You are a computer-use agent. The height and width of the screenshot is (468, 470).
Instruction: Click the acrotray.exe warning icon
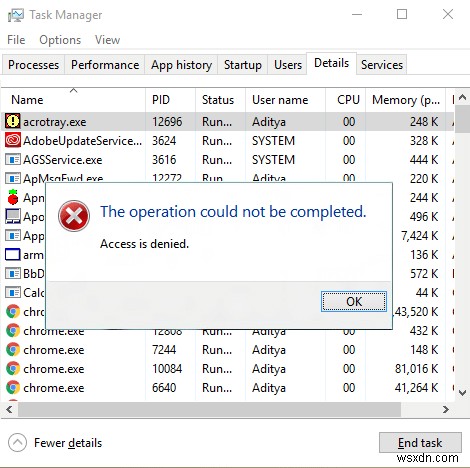pos(13,121)
